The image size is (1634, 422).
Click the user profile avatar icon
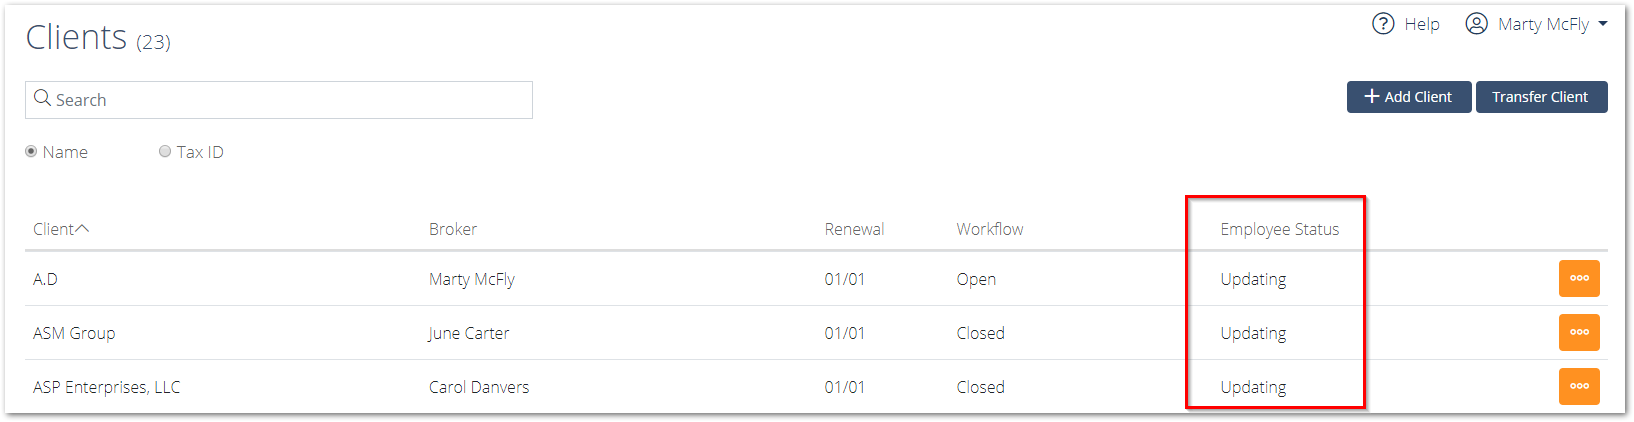(x=1476, y=24)
